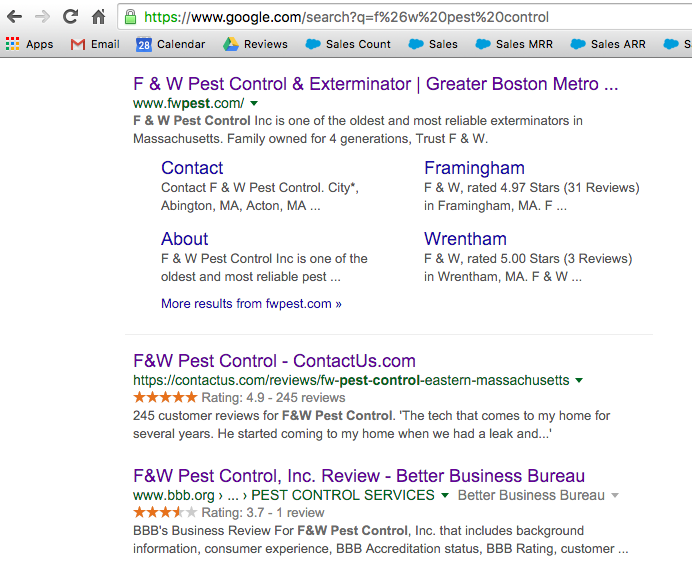The height and width of the screenshot is (570, 692).
Task: Open the Sales ARR bookmark
Action: tap(608, 44)
